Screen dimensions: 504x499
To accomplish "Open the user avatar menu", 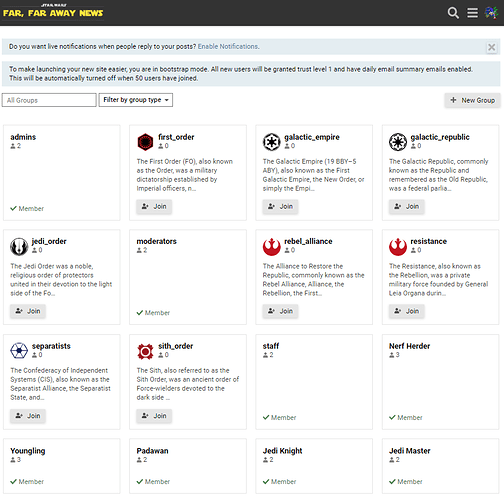I will pyautogui.click(x=491, y=13).
